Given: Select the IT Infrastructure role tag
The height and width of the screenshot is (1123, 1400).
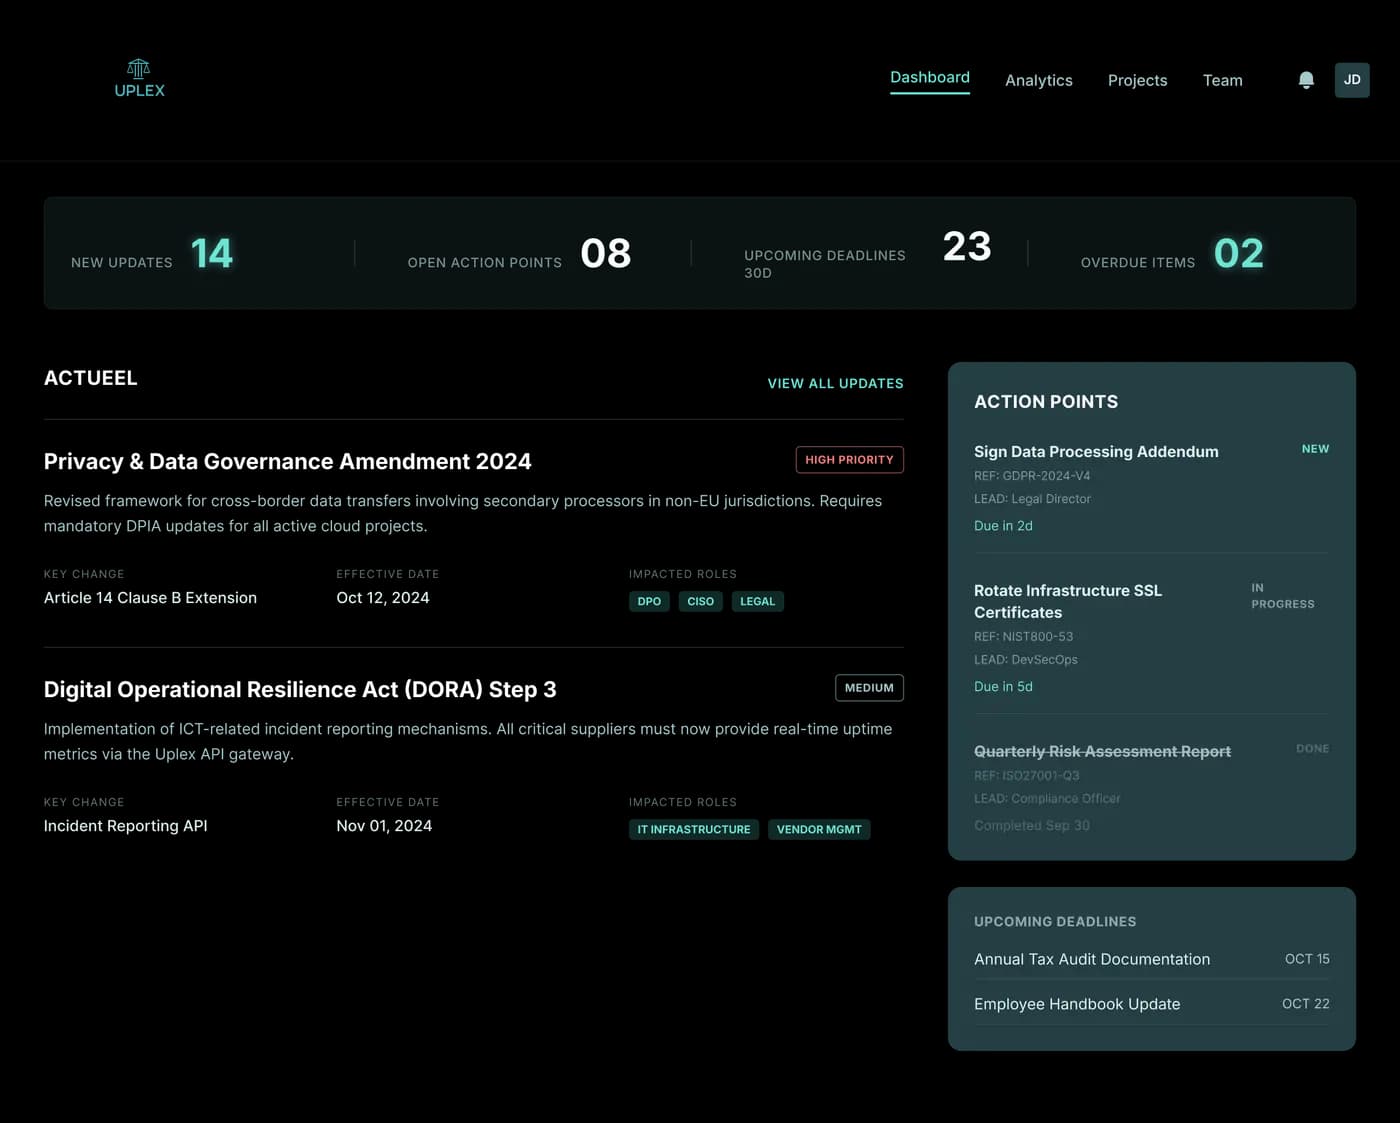Looking at the screenshot, I should [693, 829].
